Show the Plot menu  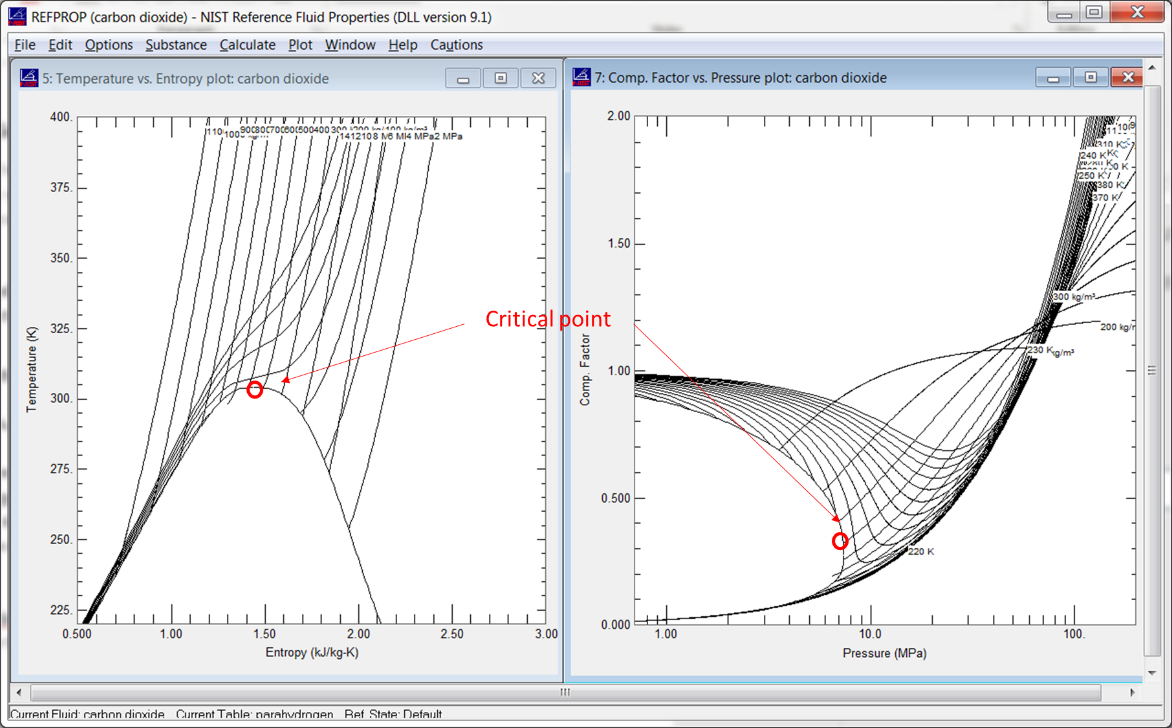click(300, 45)
